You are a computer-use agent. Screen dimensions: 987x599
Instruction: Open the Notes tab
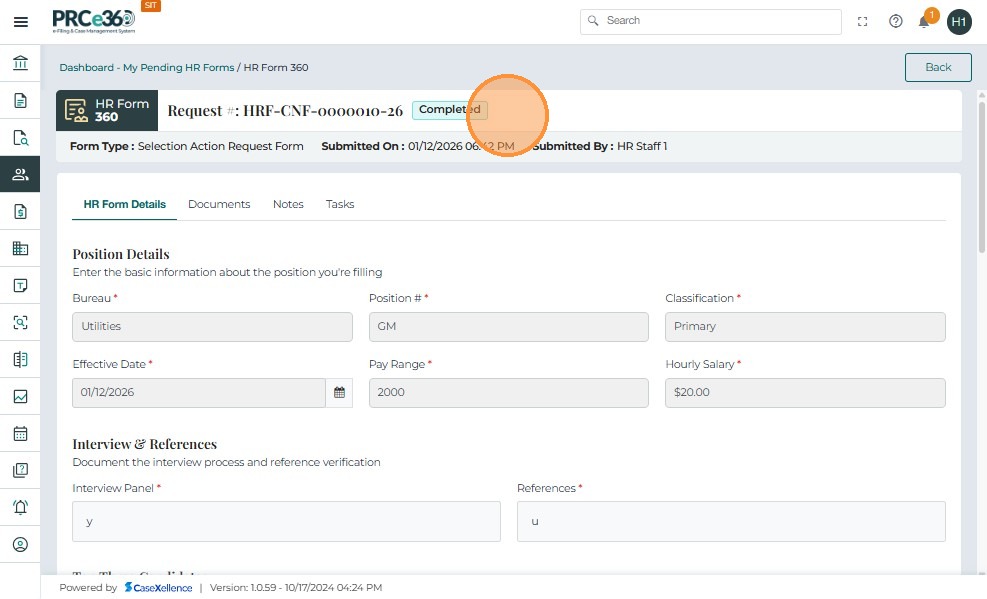click(288, 204)
